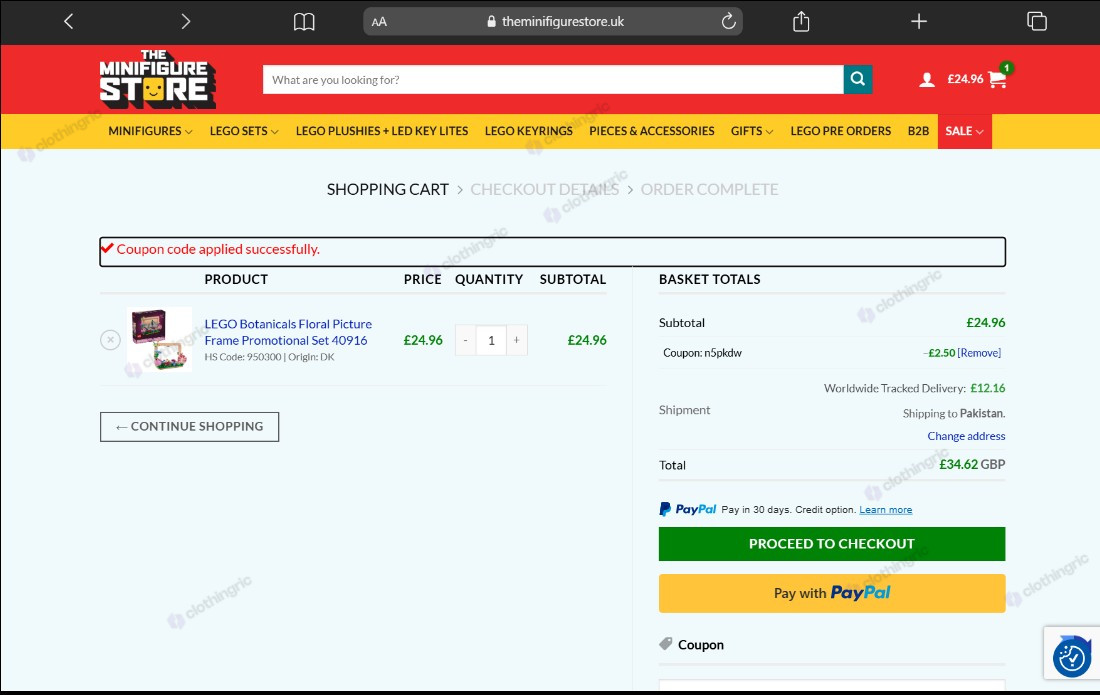
Task: Go back with browser back arrow
Action: pyautogui.click(x=68, y=22)
